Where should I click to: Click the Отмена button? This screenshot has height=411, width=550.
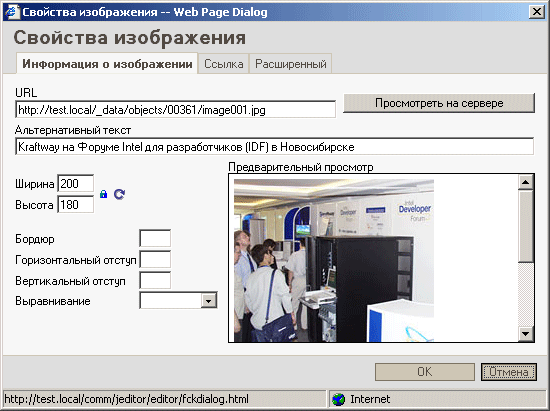tap(509, 372)
